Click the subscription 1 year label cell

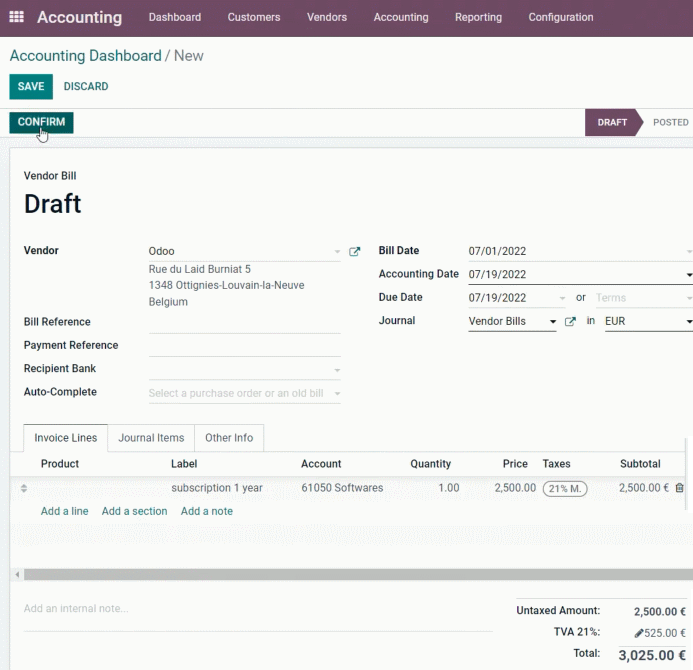pyautogui.click(x=217, y=488)
